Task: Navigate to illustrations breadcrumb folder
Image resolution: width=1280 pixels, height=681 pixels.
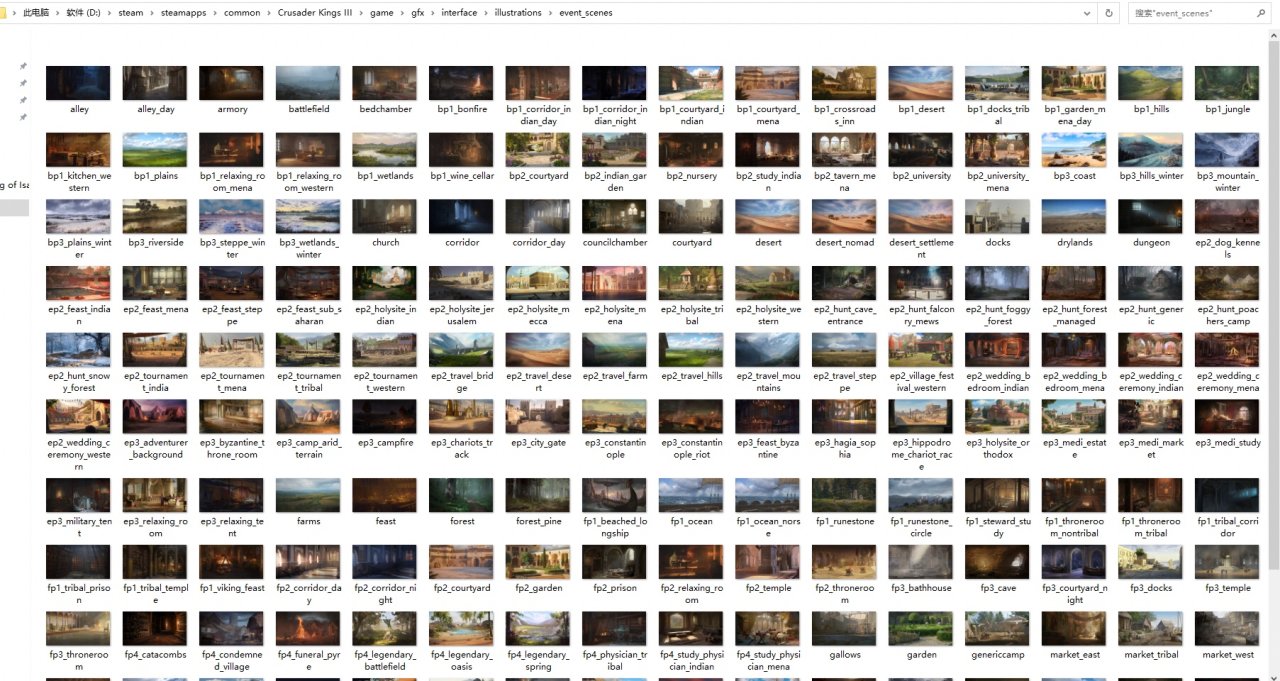Action: point(517,13)
